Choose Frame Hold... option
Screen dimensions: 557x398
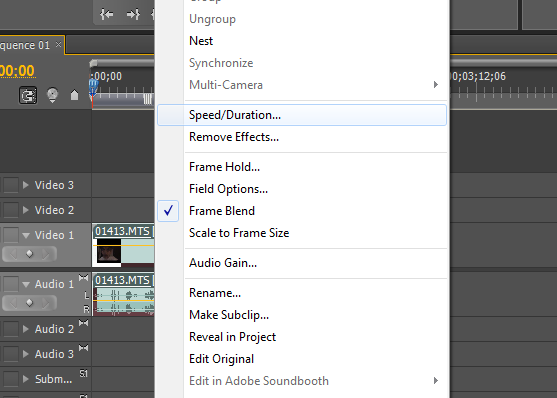pos(302,167)
